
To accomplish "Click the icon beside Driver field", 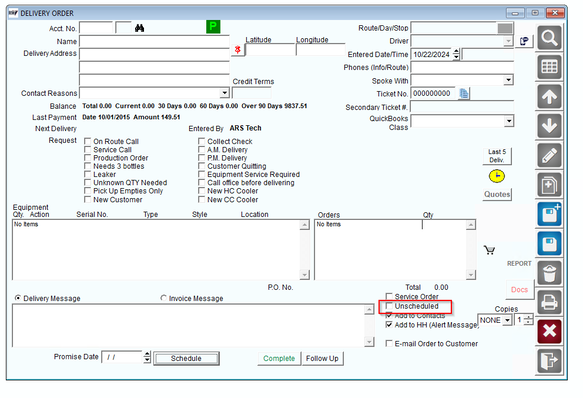I will pyautogui.click(x=524, y=41).
